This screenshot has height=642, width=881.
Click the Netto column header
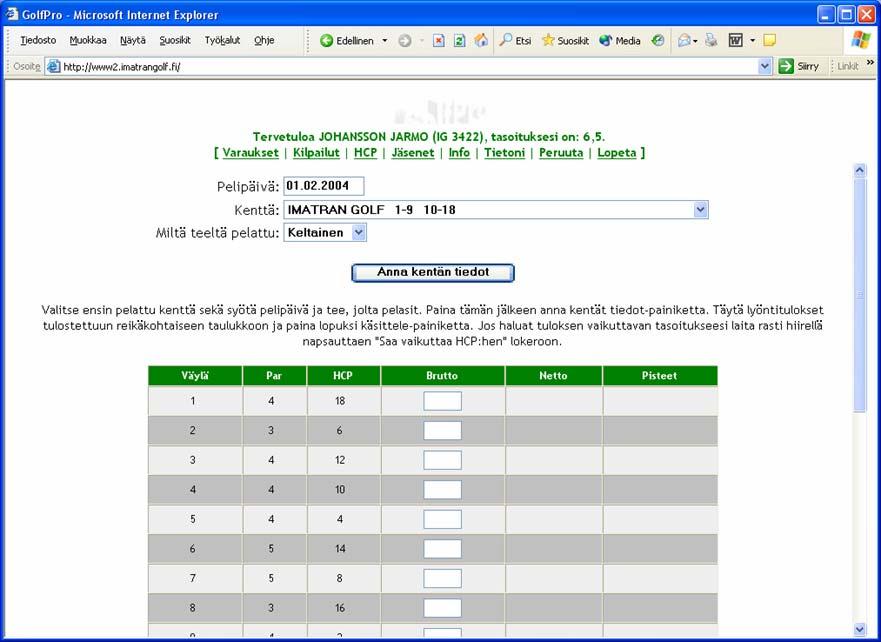pos(553,376)
